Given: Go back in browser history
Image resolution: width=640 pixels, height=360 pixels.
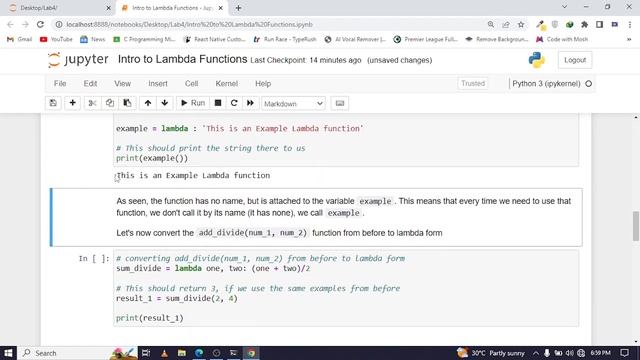Looking at the screenshot, I should (11, 24).
